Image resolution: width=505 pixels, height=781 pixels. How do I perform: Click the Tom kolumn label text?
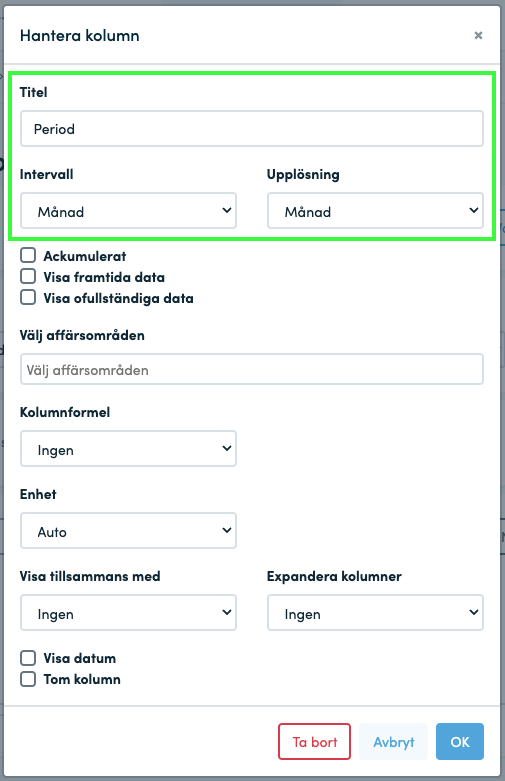point(82,679)
